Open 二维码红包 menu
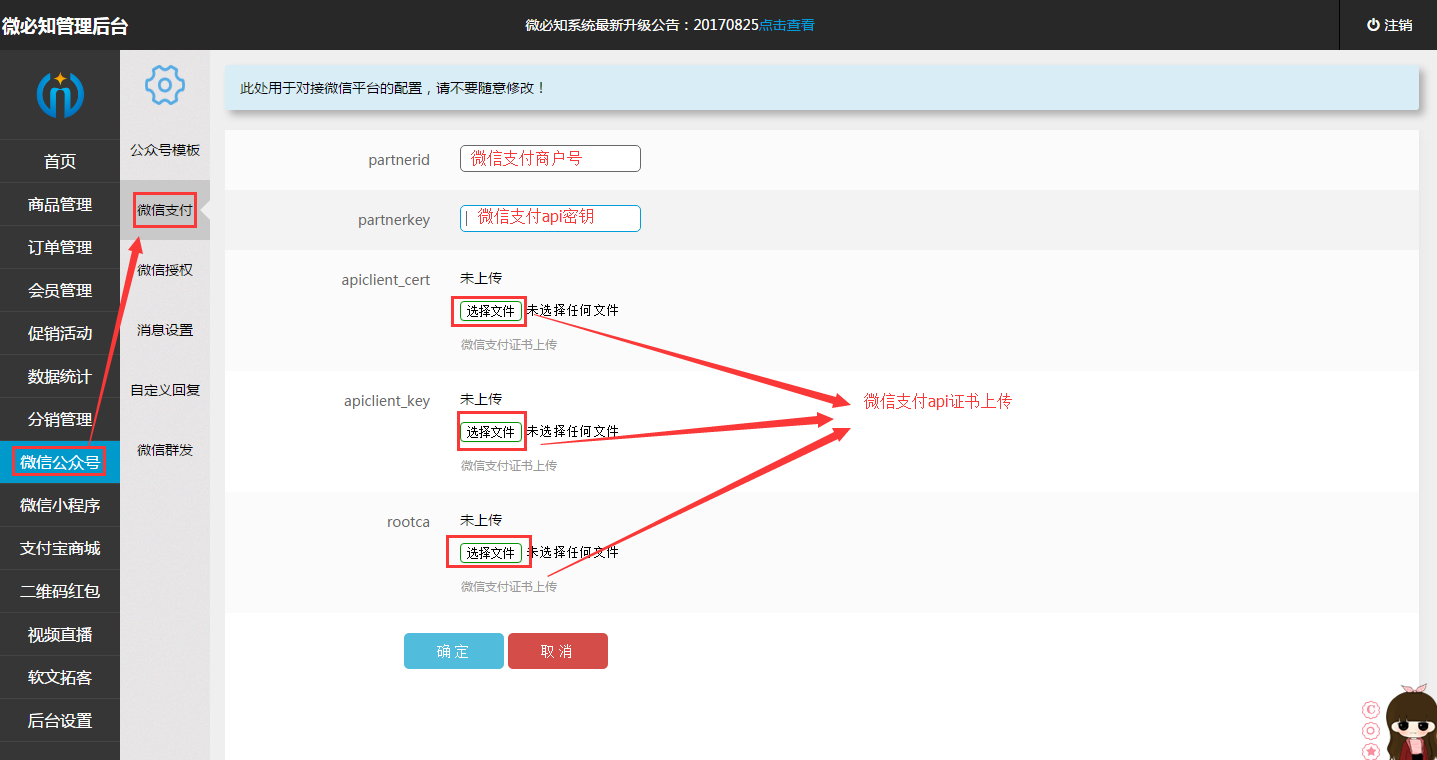This screenshot has width=1437, height=760. (60, 591)
